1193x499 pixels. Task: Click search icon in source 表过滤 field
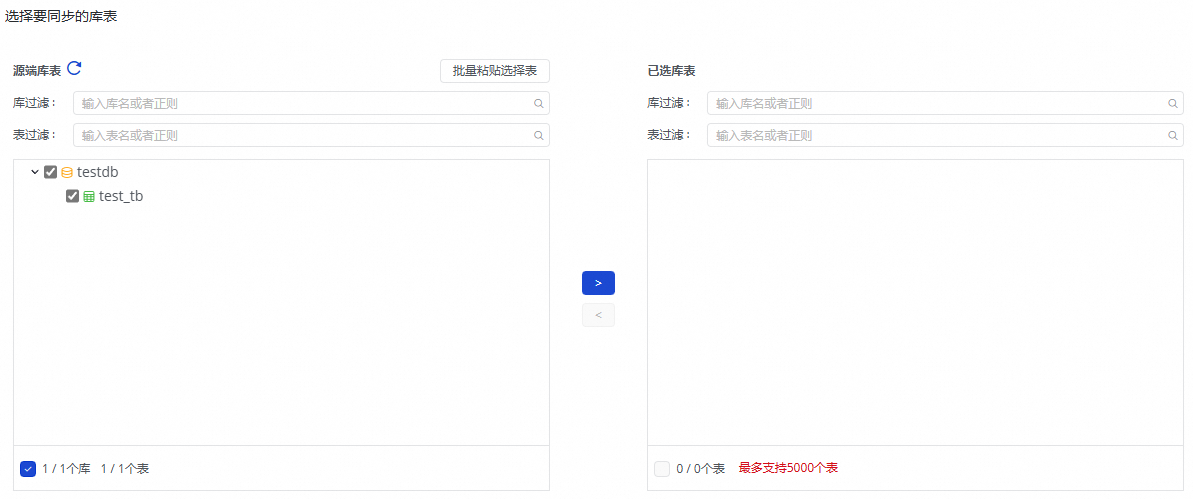[x=539, y=135]
